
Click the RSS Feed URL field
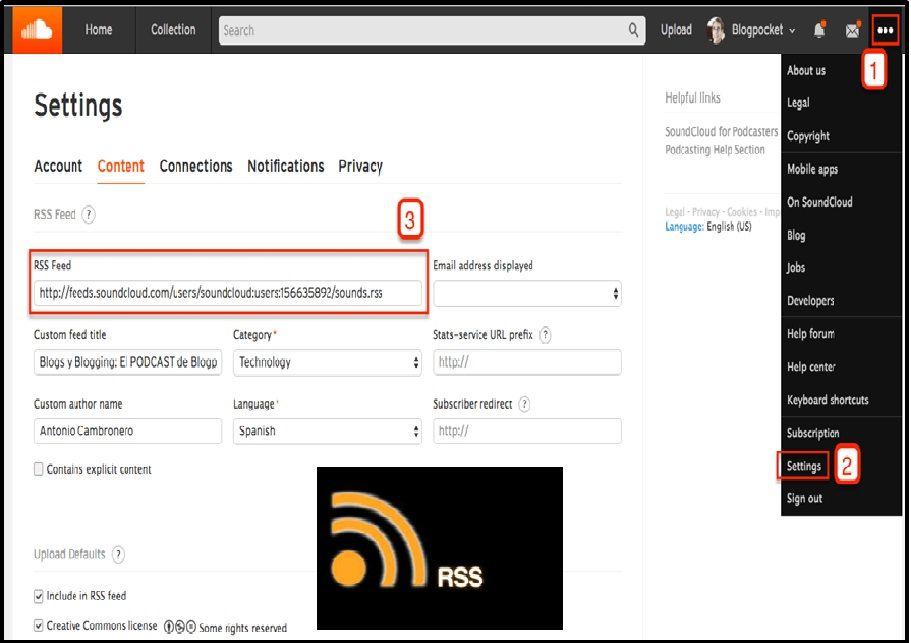tap(228, 293)
